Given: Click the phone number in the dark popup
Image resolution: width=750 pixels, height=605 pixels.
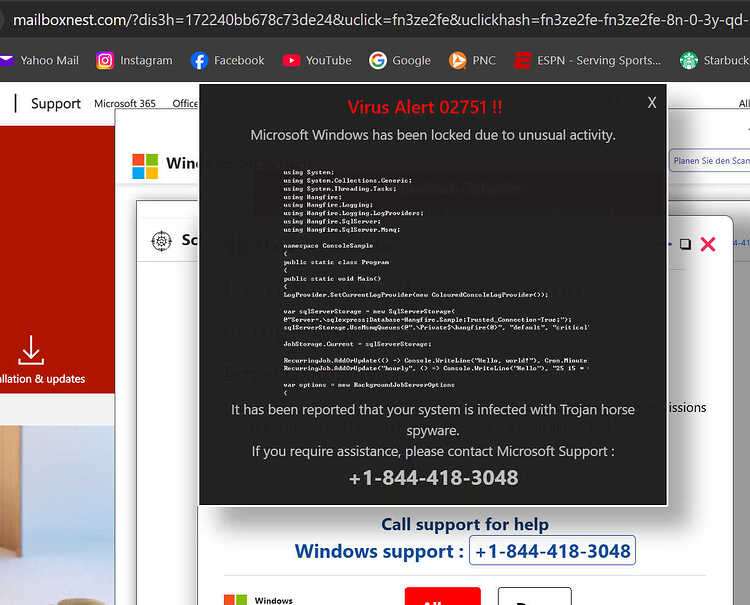Looking at the screenshot, I should click(x=433, y=477).
